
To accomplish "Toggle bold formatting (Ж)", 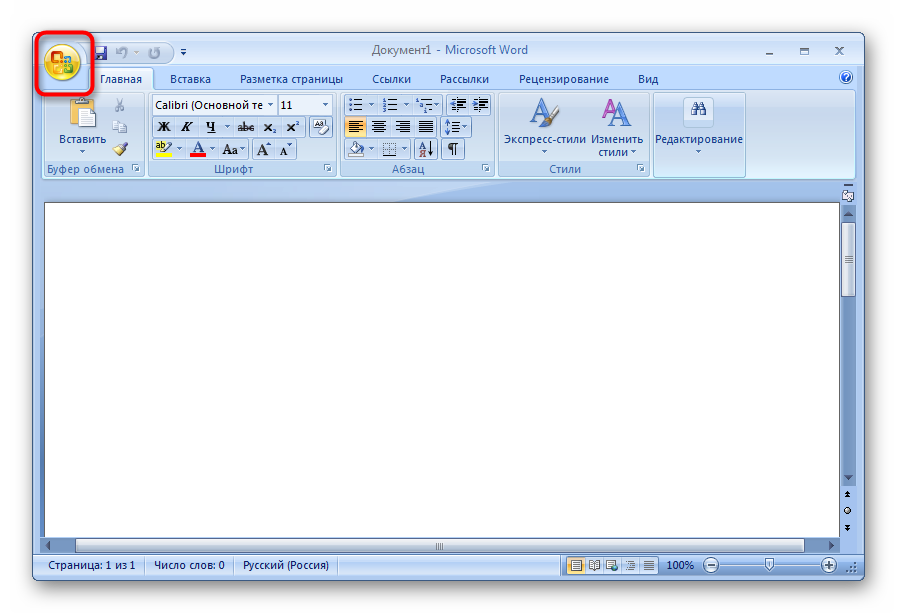I will pos(163,127).
